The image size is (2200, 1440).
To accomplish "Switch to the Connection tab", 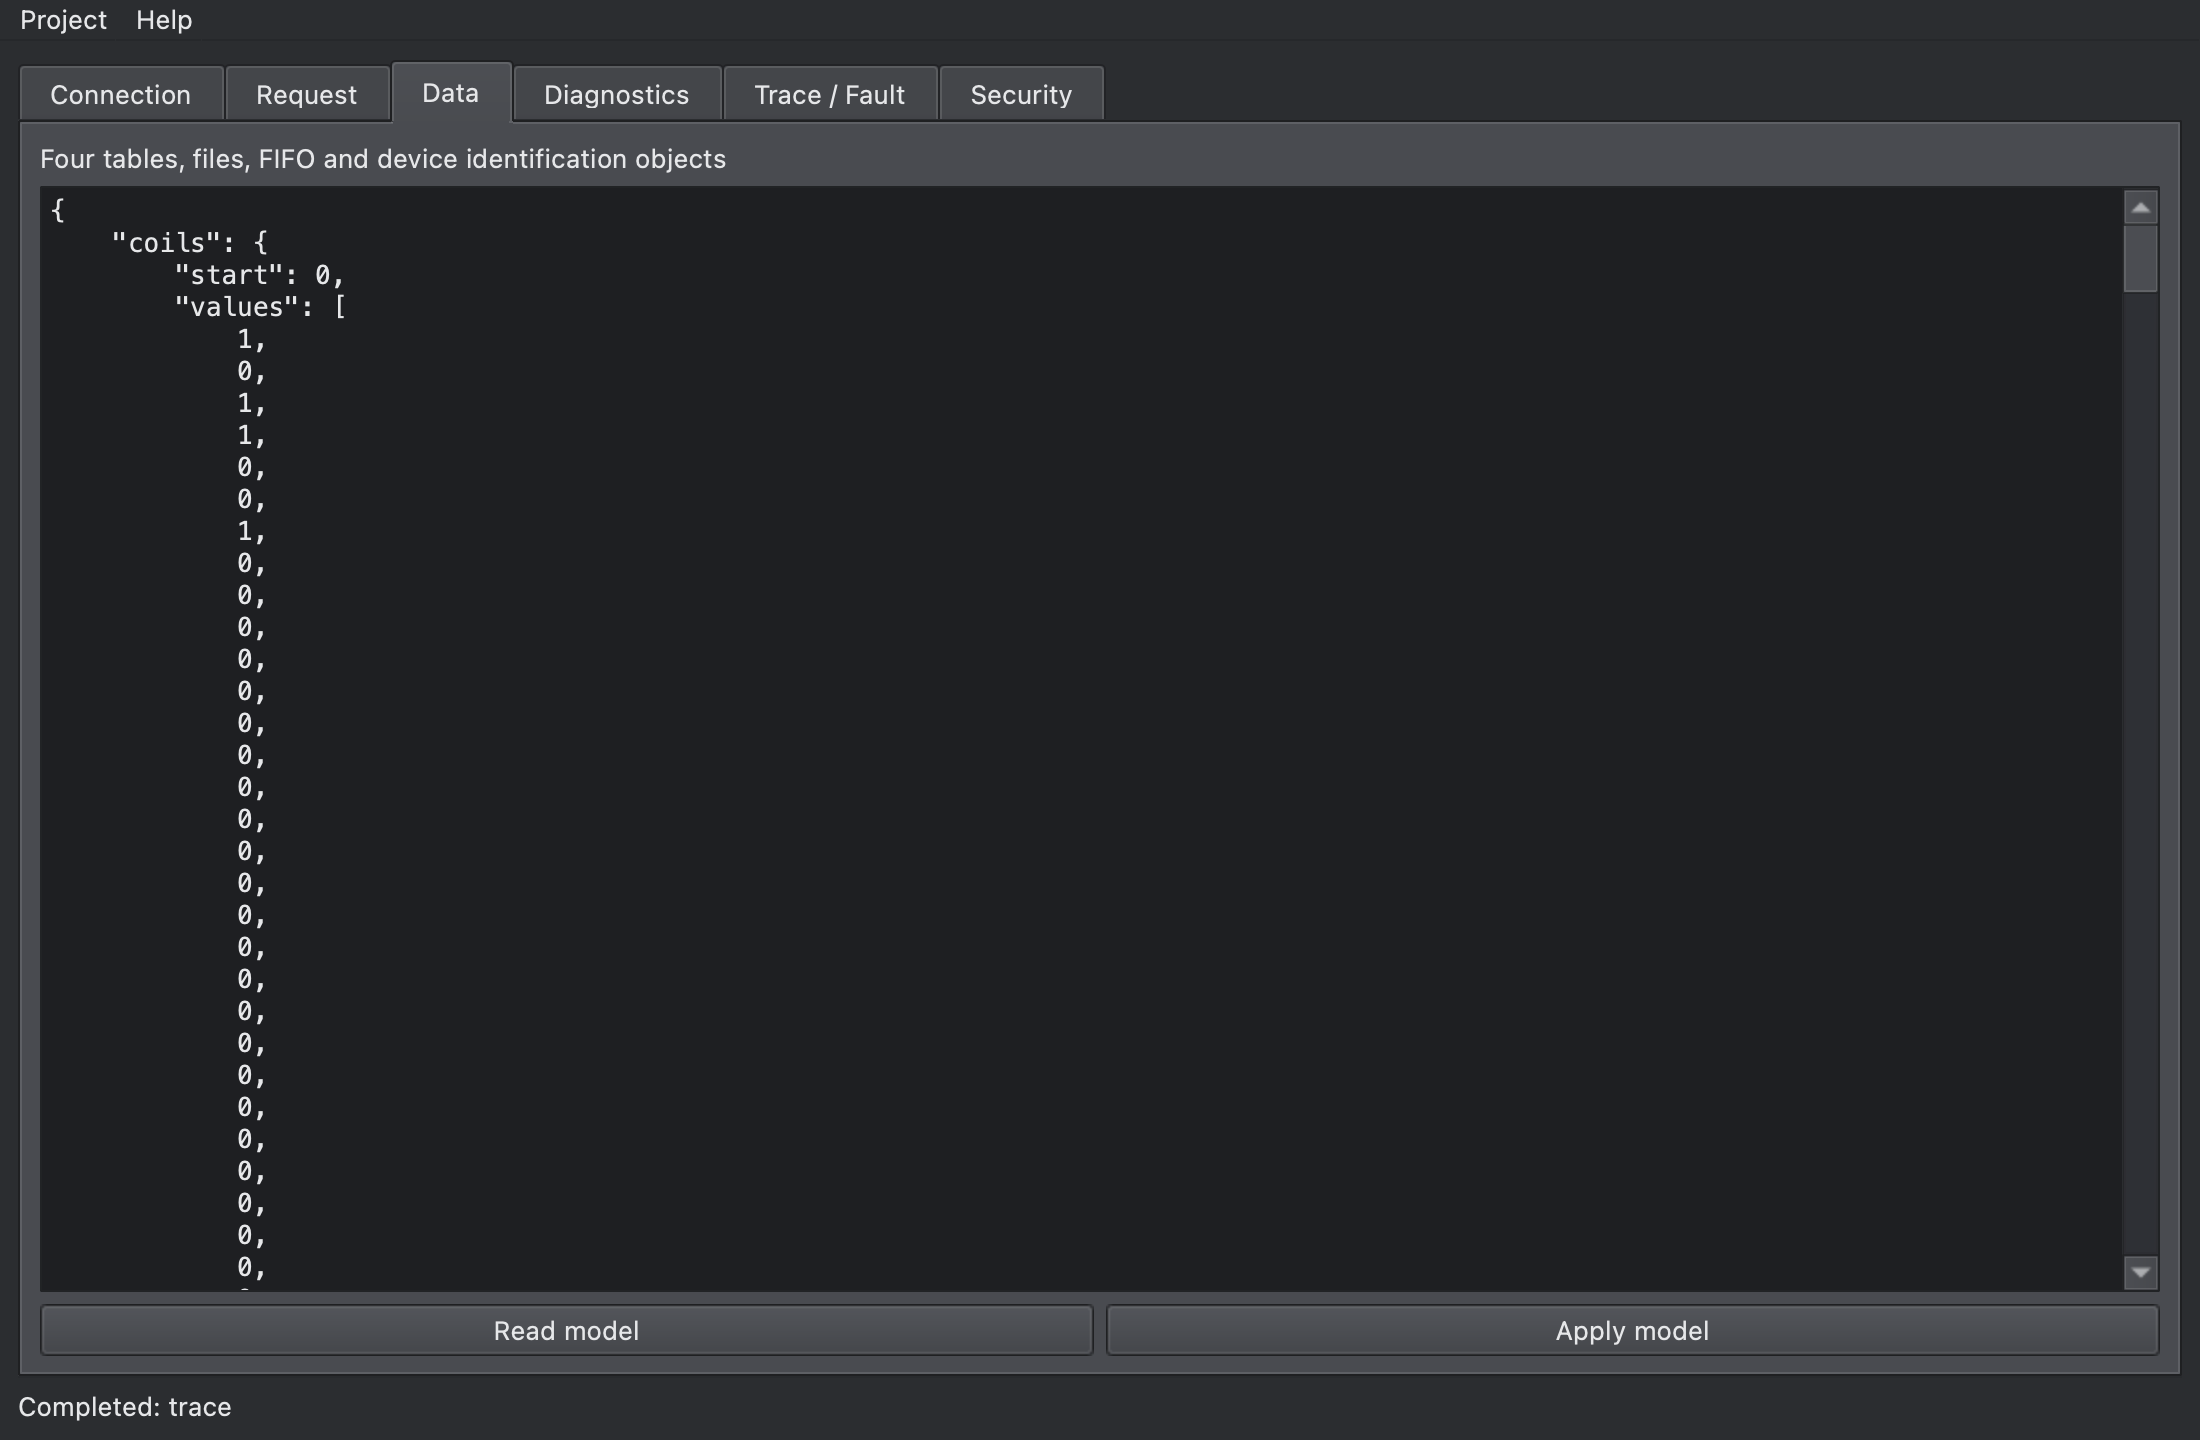I will [x=121, y=95].
